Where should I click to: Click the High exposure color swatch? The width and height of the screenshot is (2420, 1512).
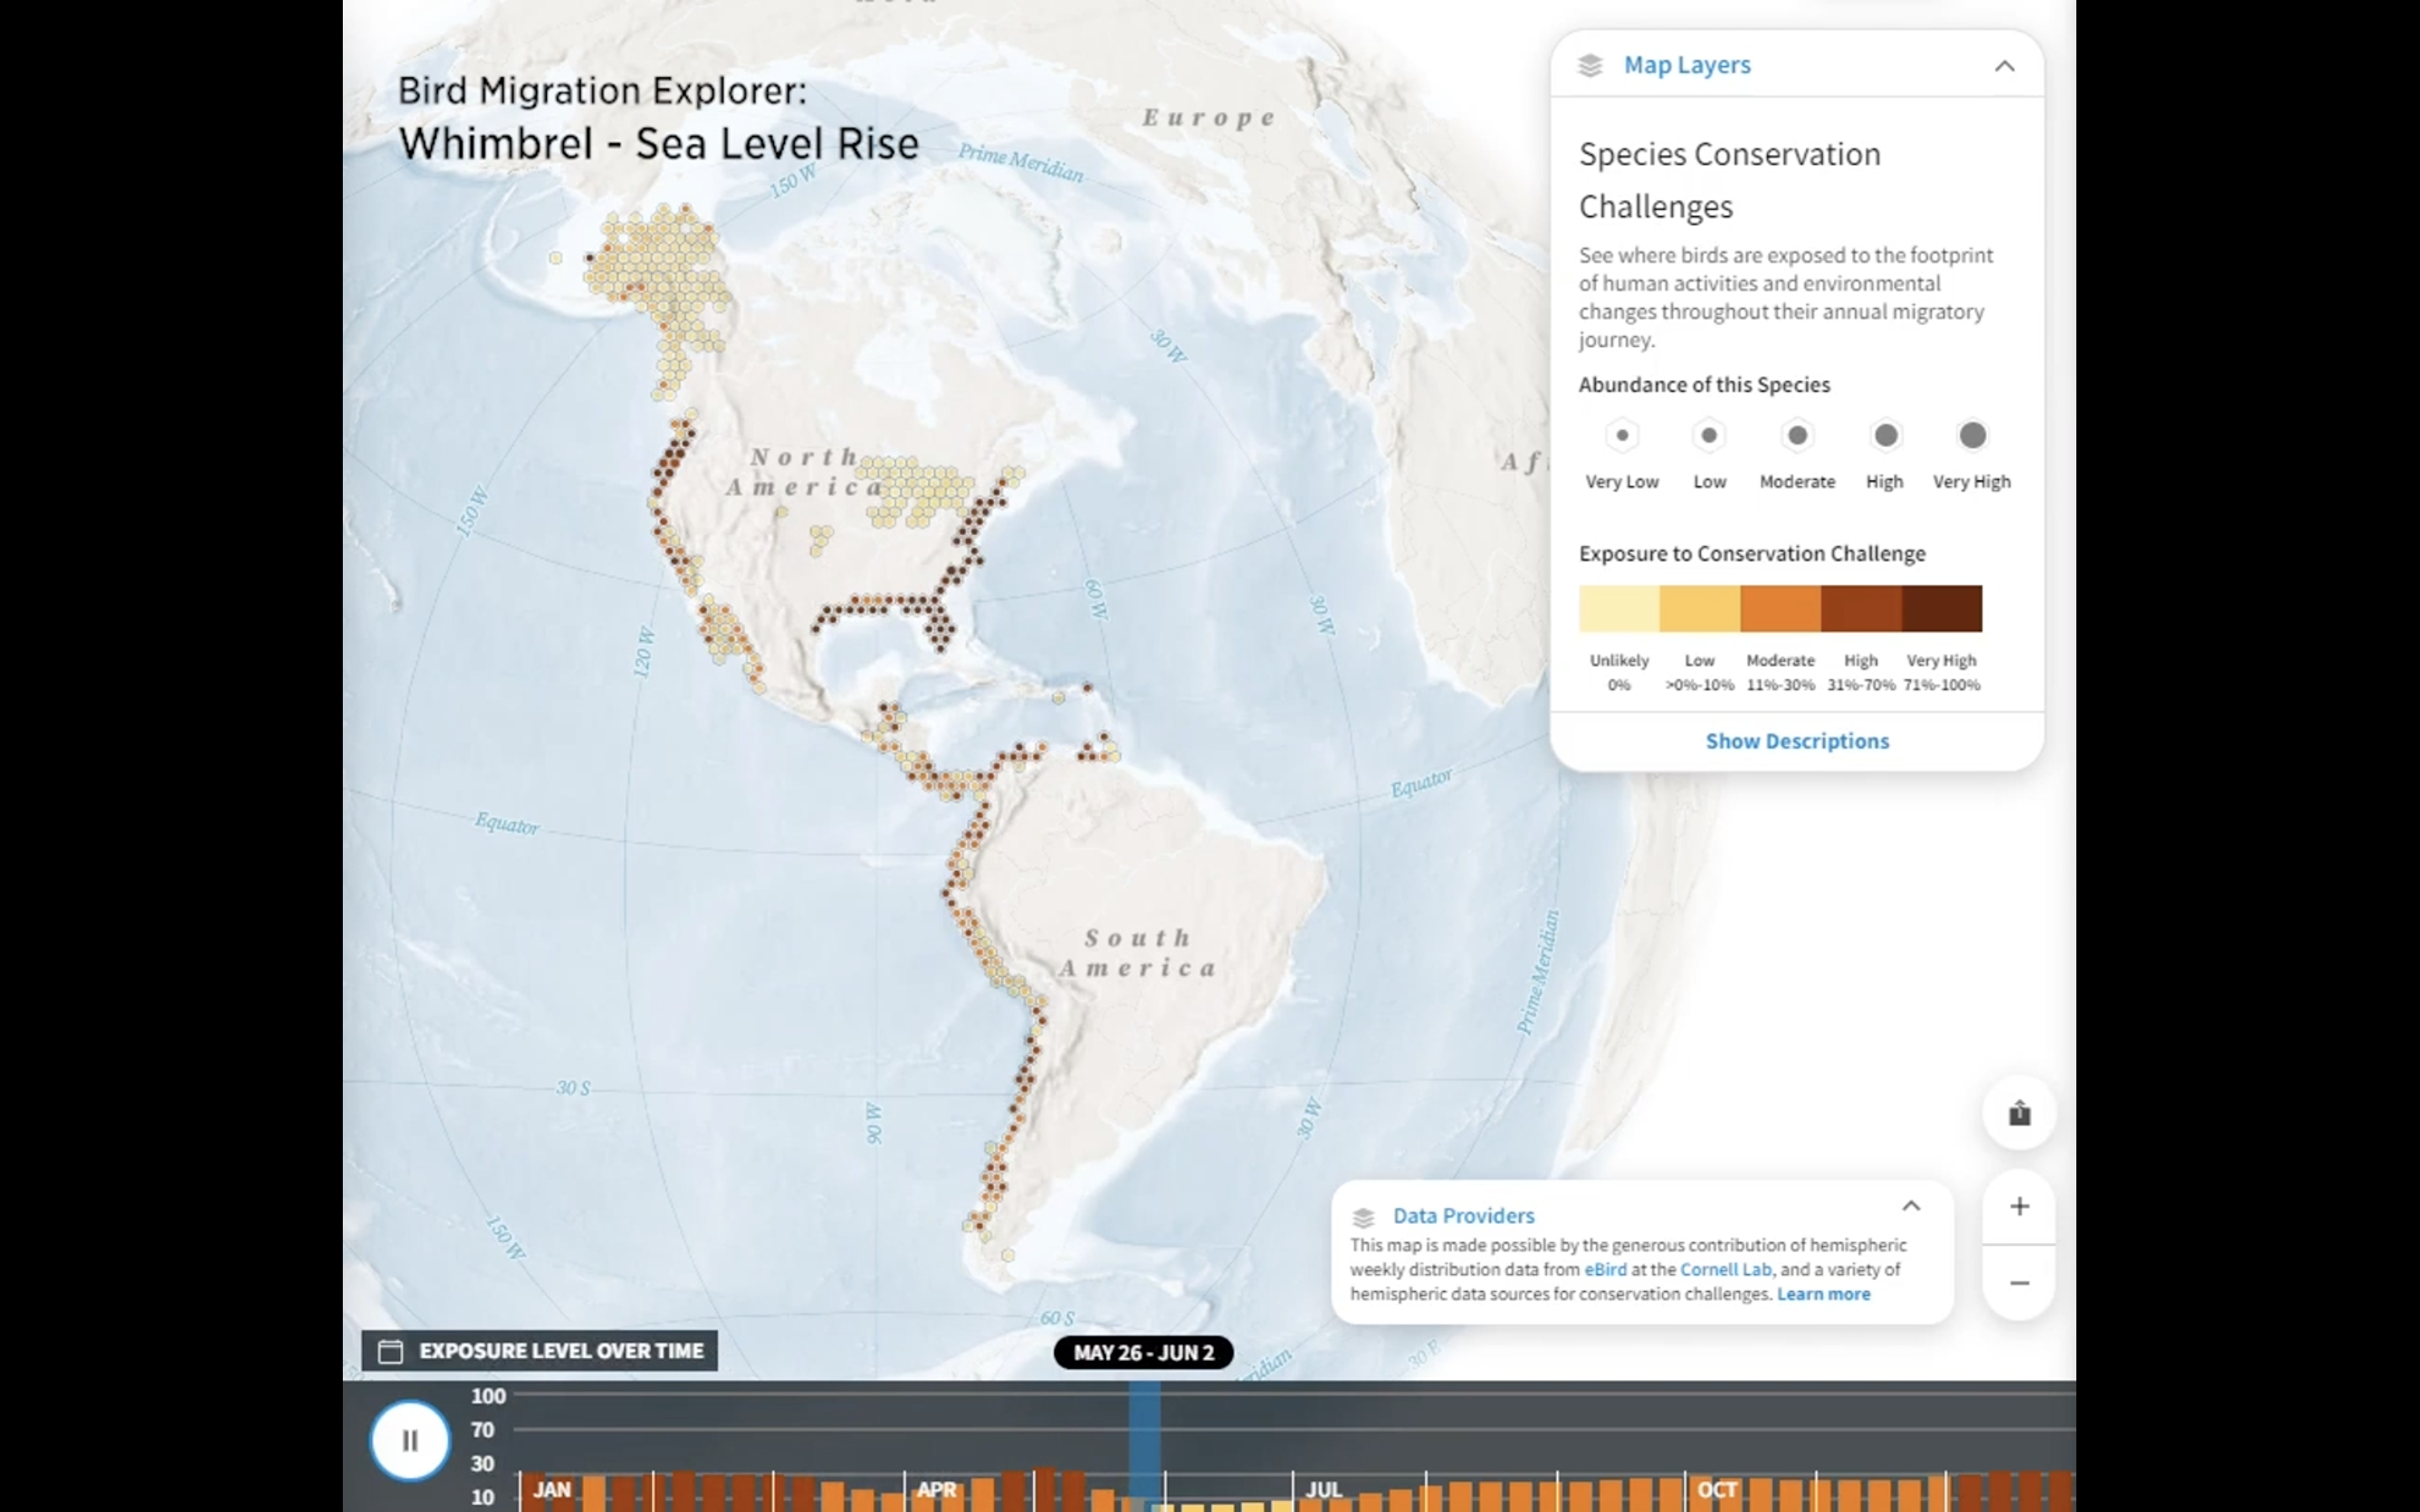pyautogui.click(x=1861, y=608)
